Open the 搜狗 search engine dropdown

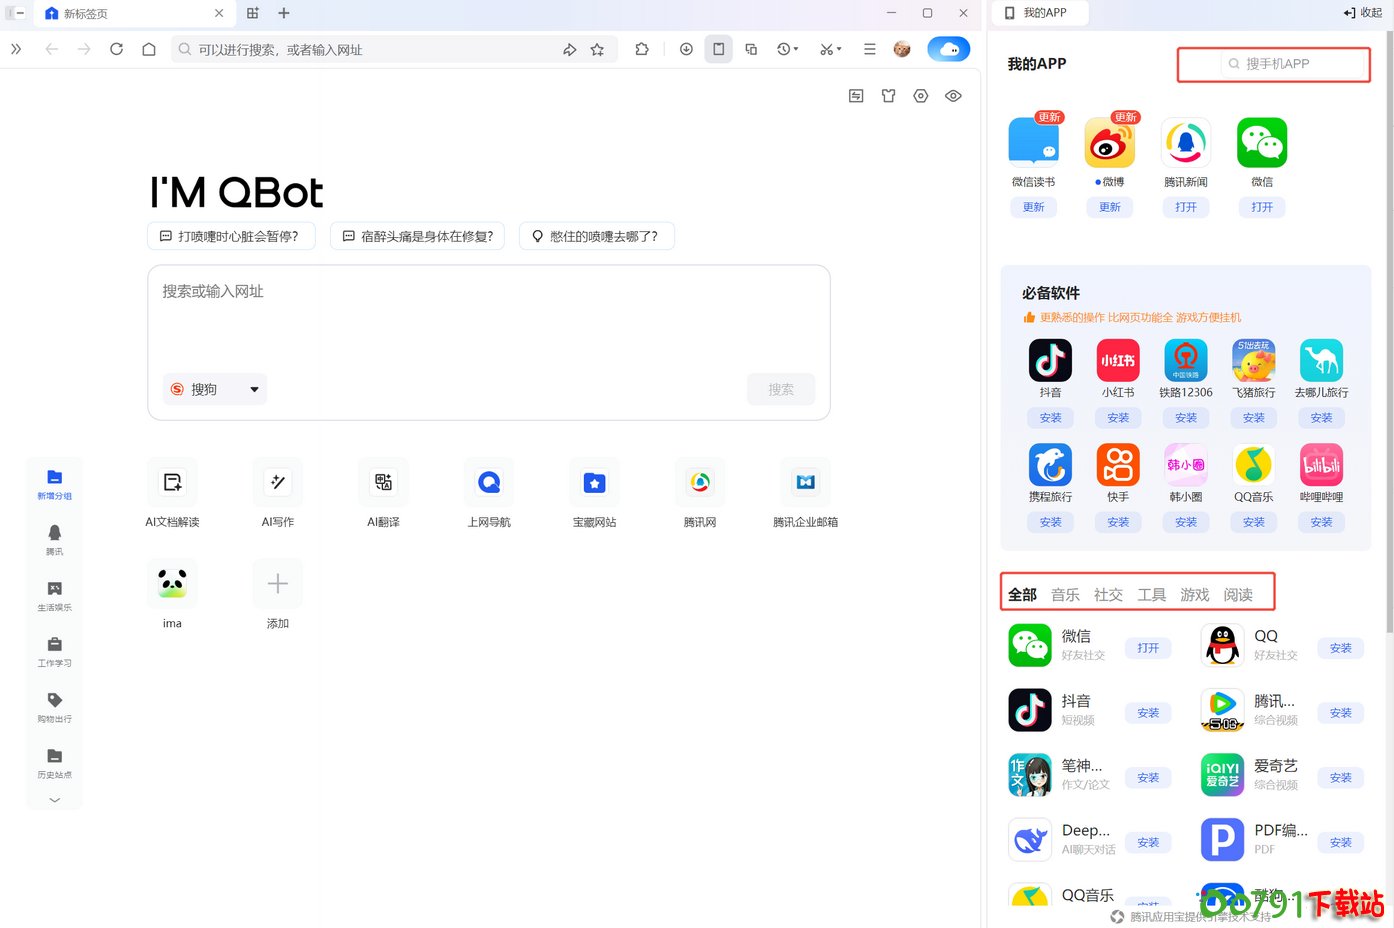(x=214, y=389)
